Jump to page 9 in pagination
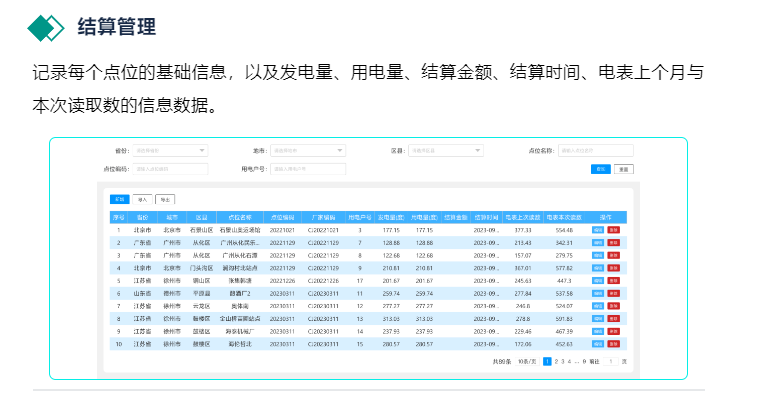The width and height of the screenshot is (760, 401). coord(584,361)
